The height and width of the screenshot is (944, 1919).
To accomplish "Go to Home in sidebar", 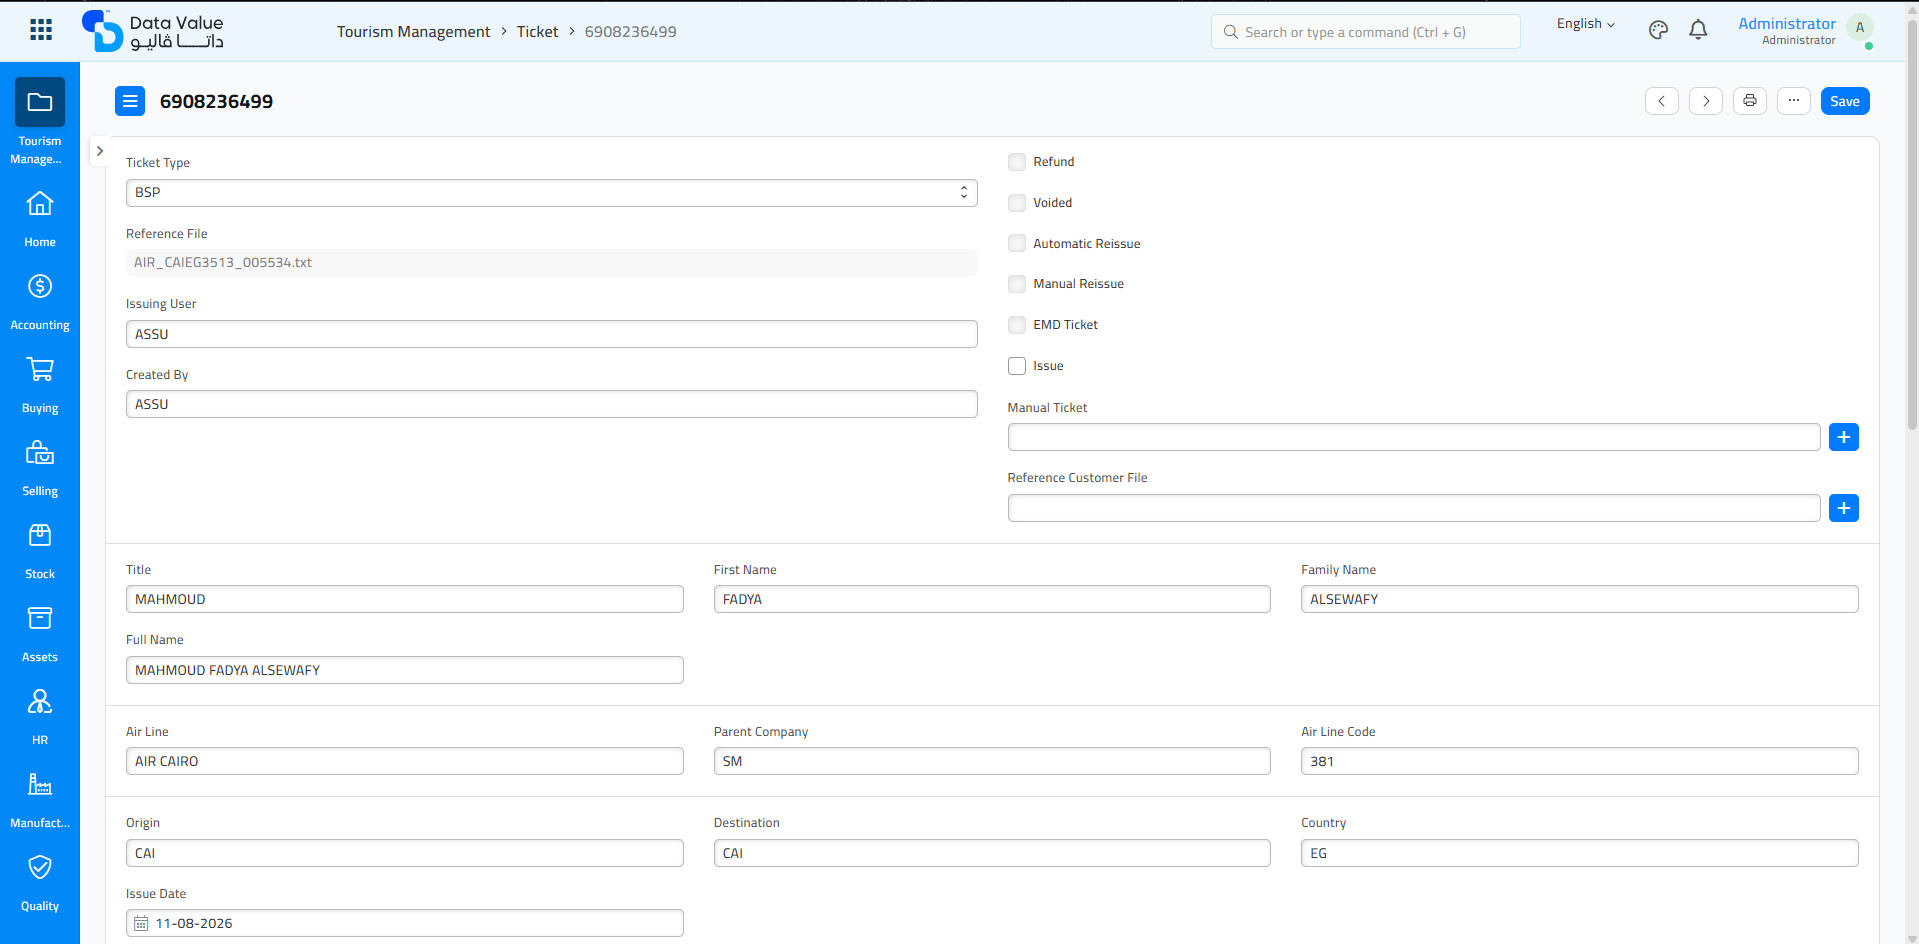I will point(40,219).
